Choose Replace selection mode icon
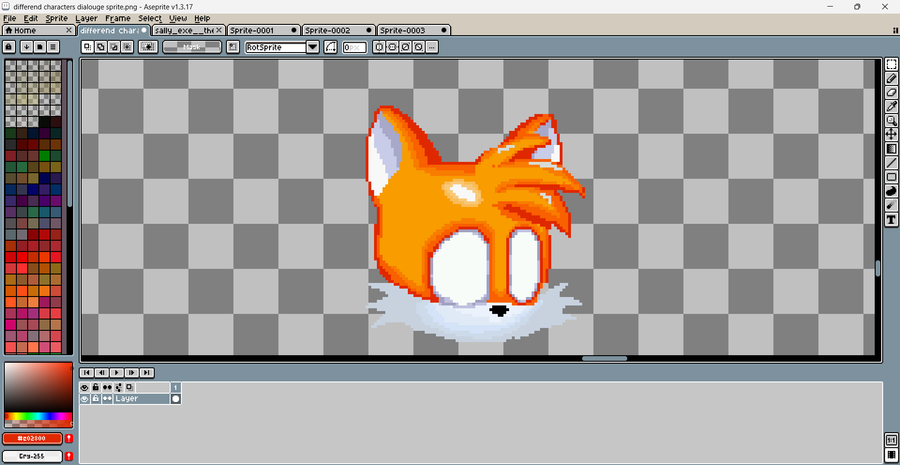Viewport: 900px width, 465px height. [x=87, y=47]
